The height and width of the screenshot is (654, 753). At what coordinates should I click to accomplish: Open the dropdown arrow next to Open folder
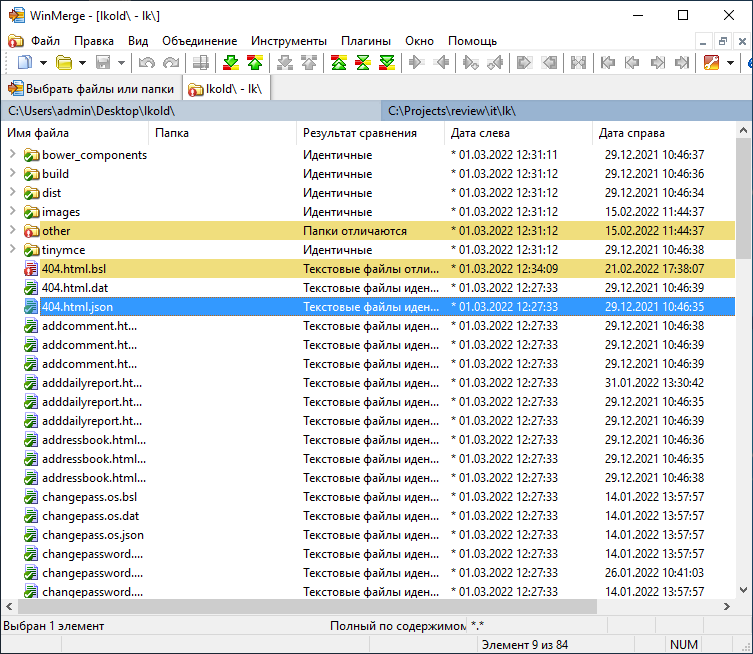tap(82, 63)
